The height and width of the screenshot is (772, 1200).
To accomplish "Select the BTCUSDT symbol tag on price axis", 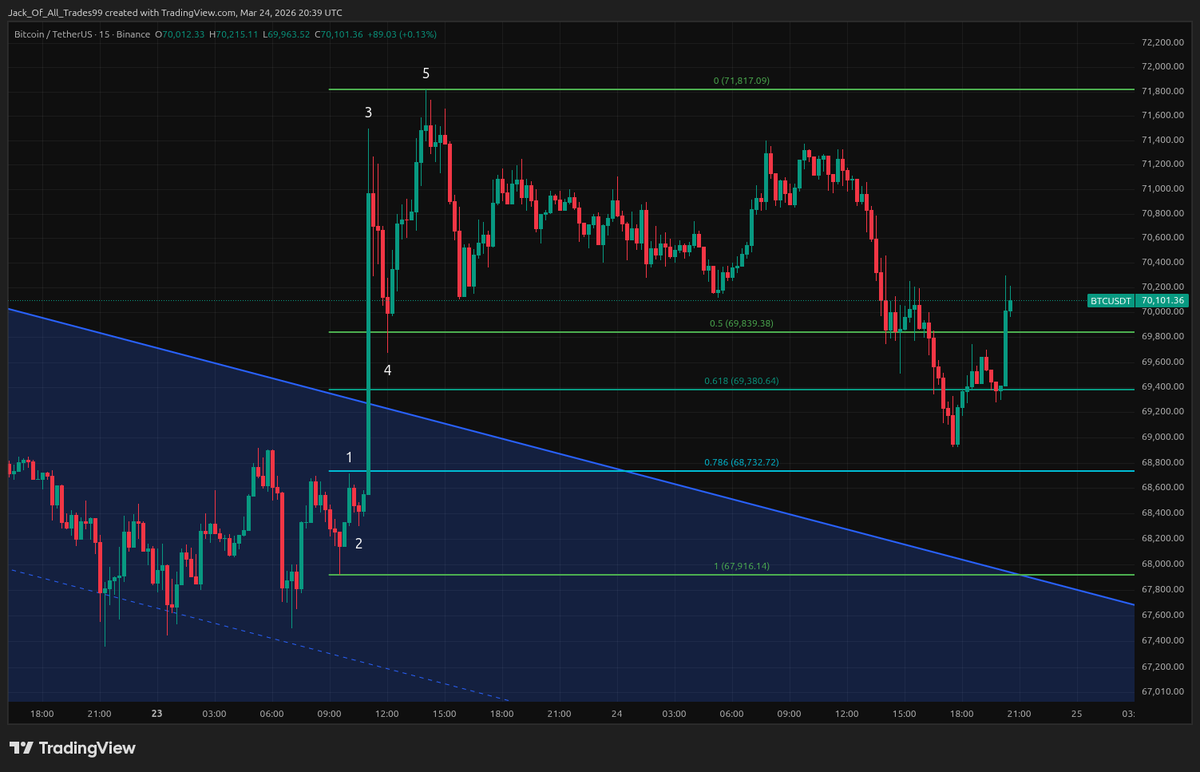I will (1110, 300).
